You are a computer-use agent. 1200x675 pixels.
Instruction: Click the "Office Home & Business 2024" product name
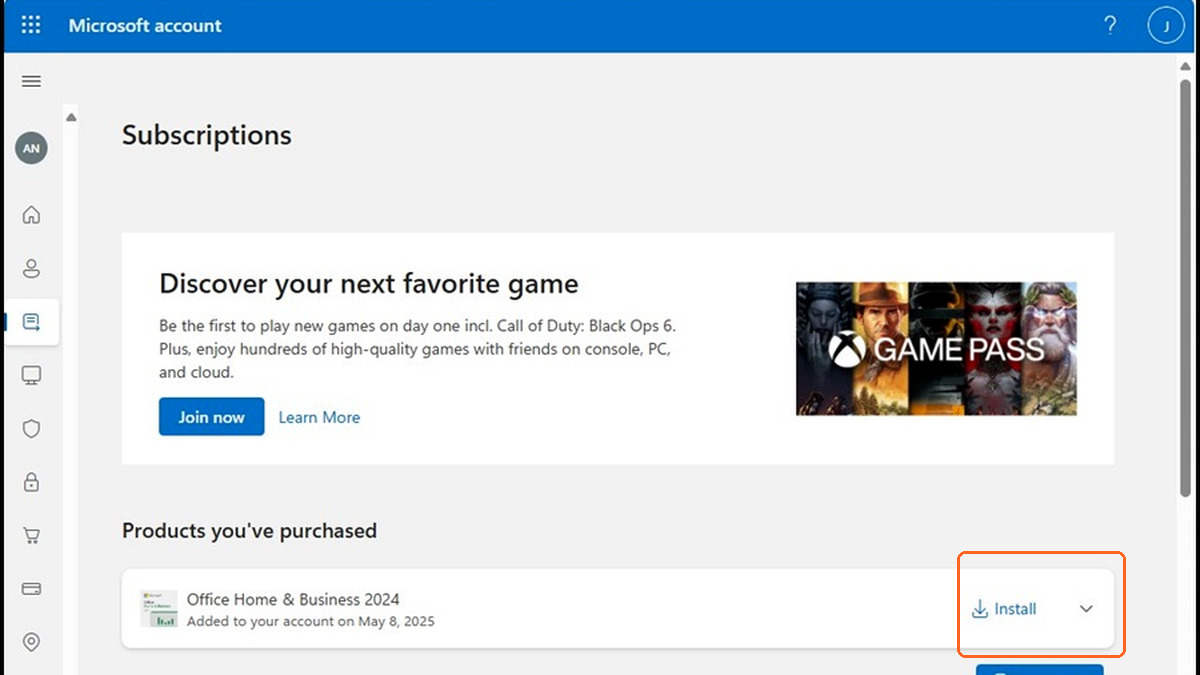coord(293,599)
